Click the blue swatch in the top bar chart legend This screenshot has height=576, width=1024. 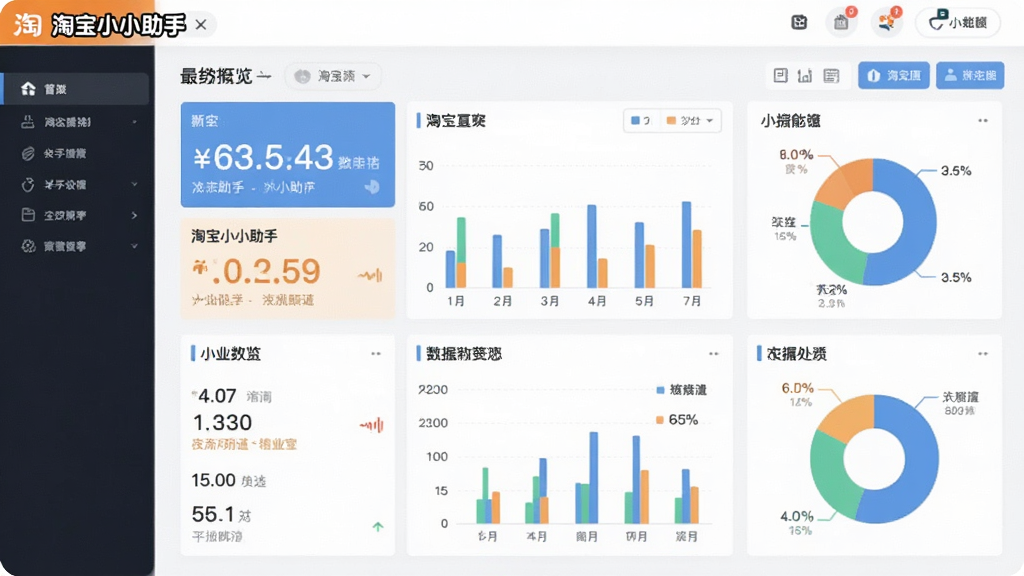[x=635, y=121]
